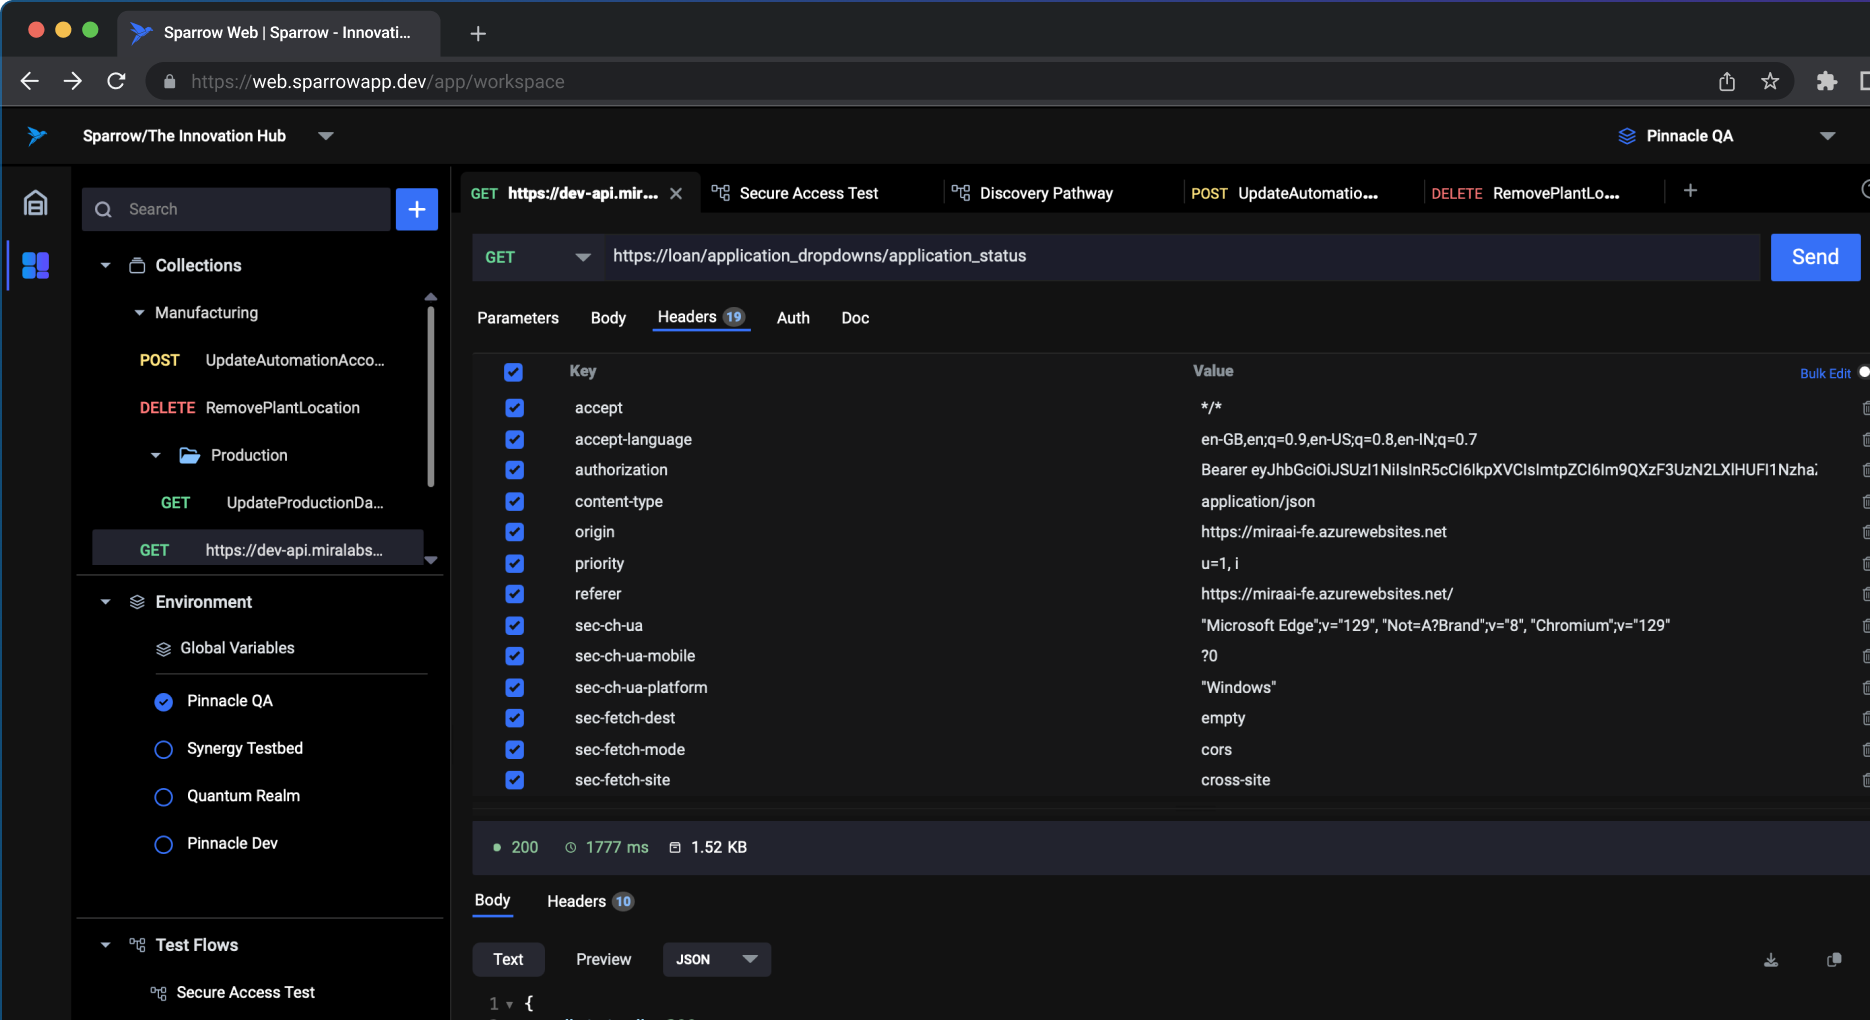Uncheck the content-type header checkbox
This screenshot has width=1870, height=1020.
coord(514,501)
